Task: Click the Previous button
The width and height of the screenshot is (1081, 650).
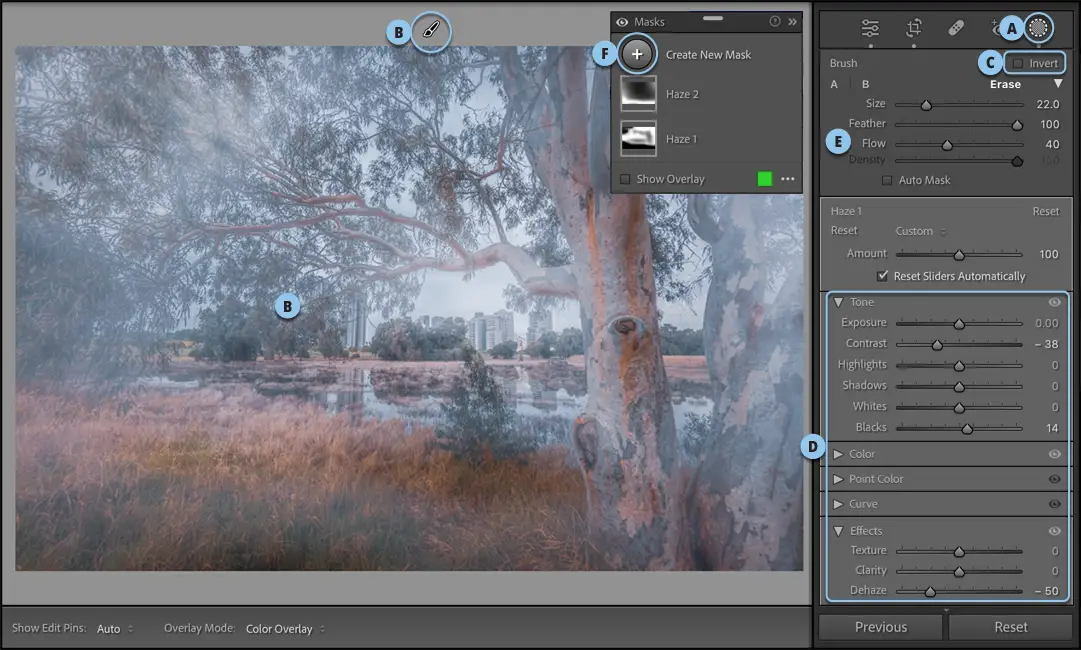Action: click(x=880, y=627)
